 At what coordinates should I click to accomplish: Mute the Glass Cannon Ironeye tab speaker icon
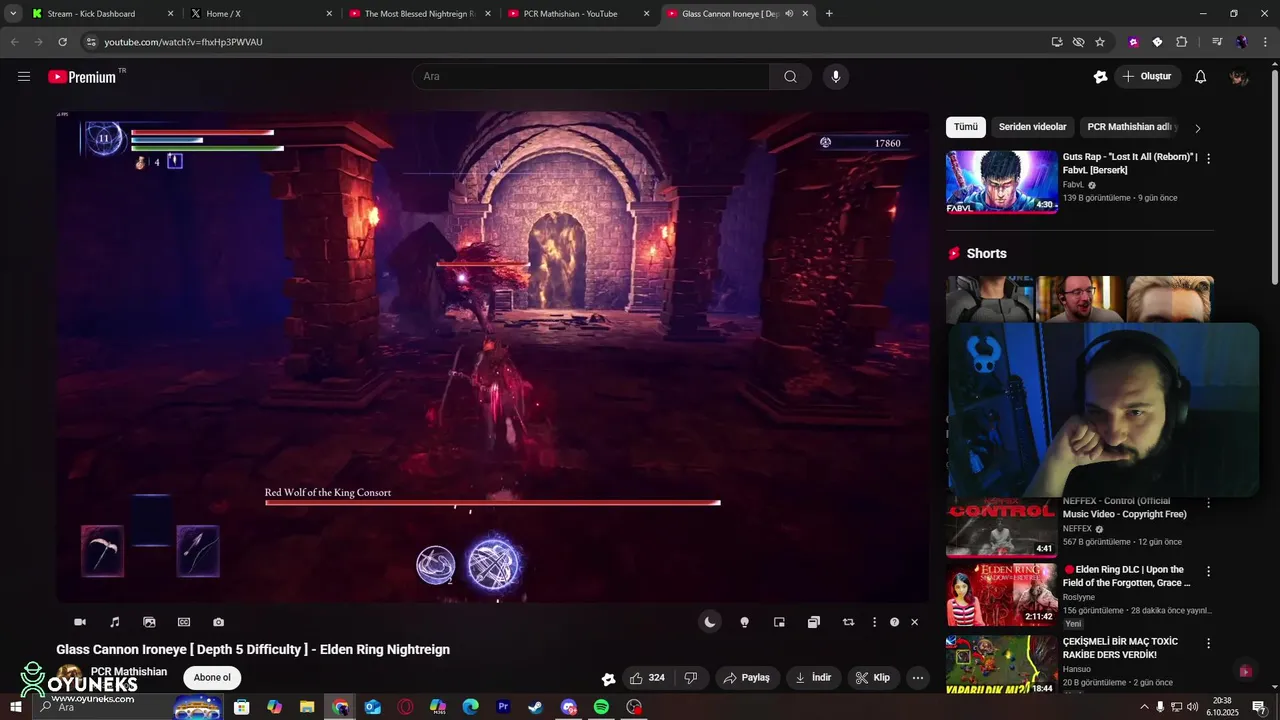pyautogui.click(x=789, y=14)
